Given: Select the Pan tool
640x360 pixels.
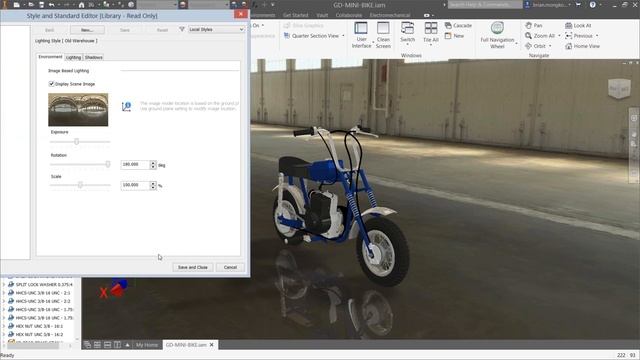Looking at the screenshot, I should tap(534, 25).
